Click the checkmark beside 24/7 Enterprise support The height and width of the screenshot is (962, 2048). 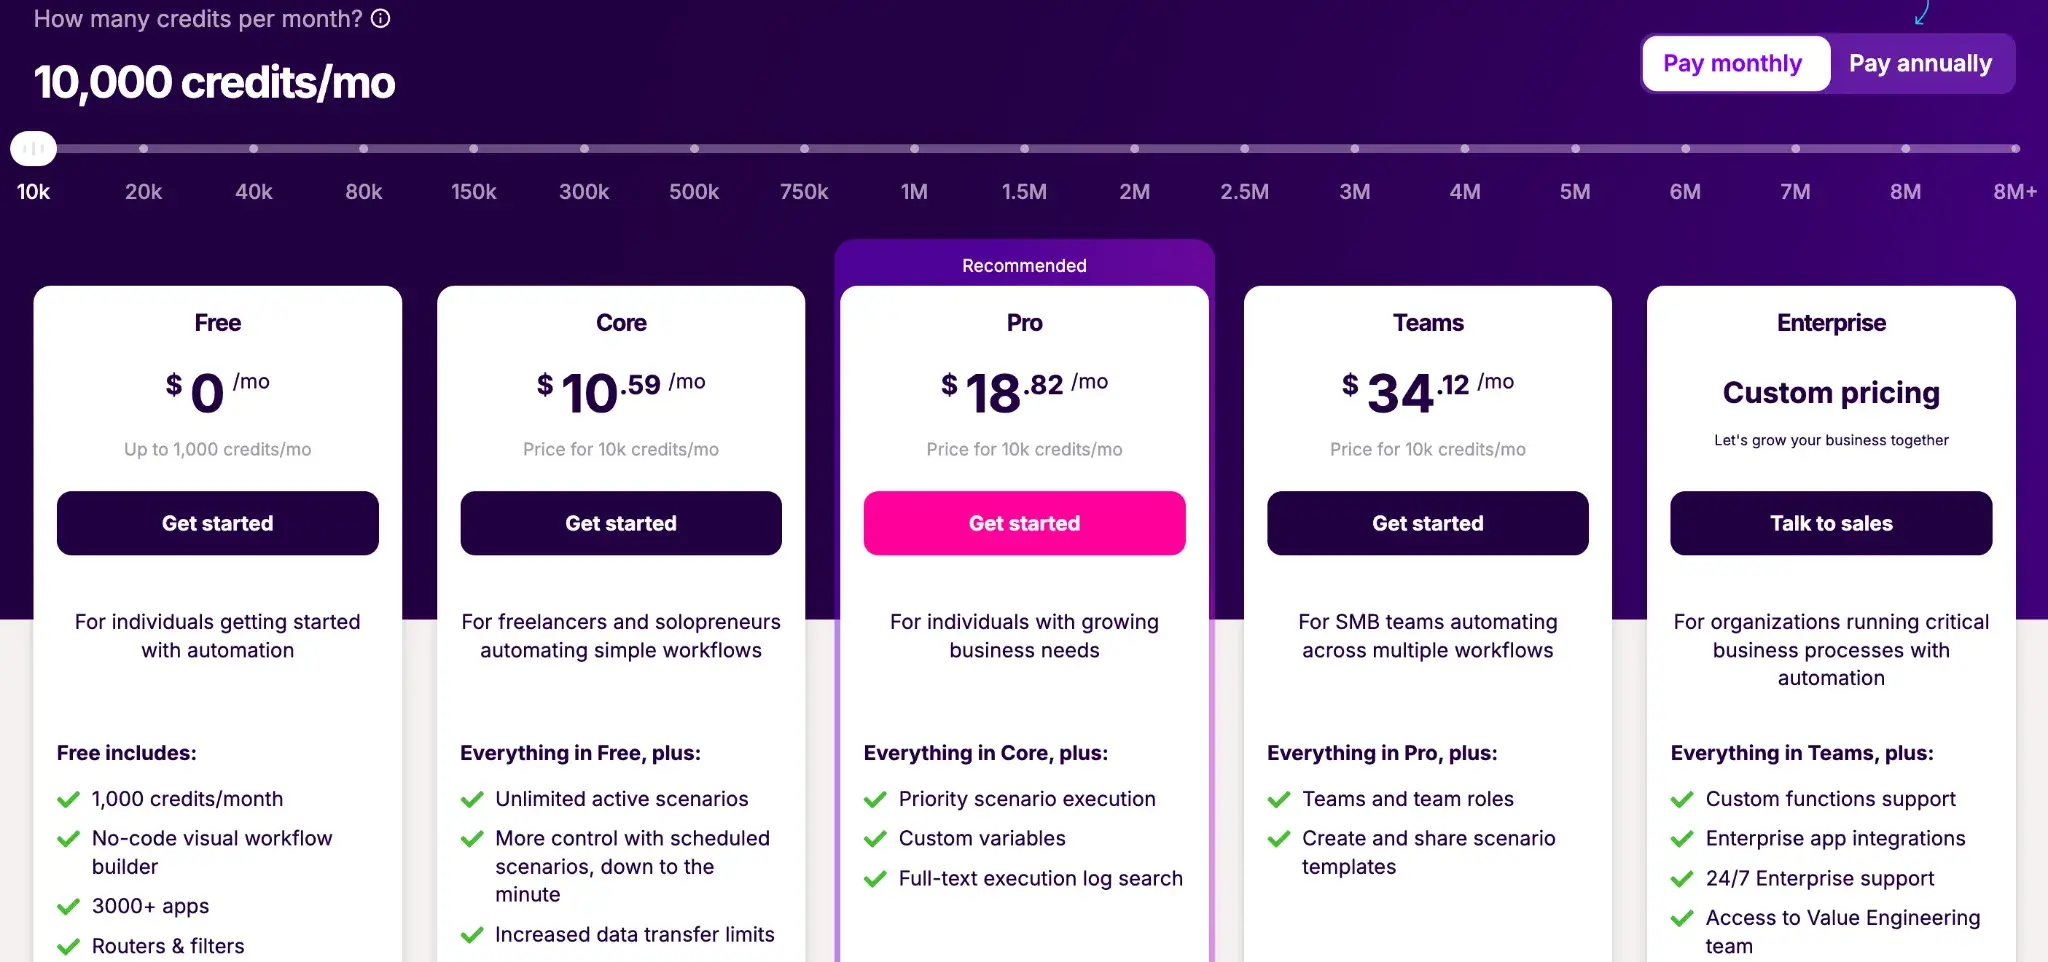pyautogui.click(x=1682, y=879)
